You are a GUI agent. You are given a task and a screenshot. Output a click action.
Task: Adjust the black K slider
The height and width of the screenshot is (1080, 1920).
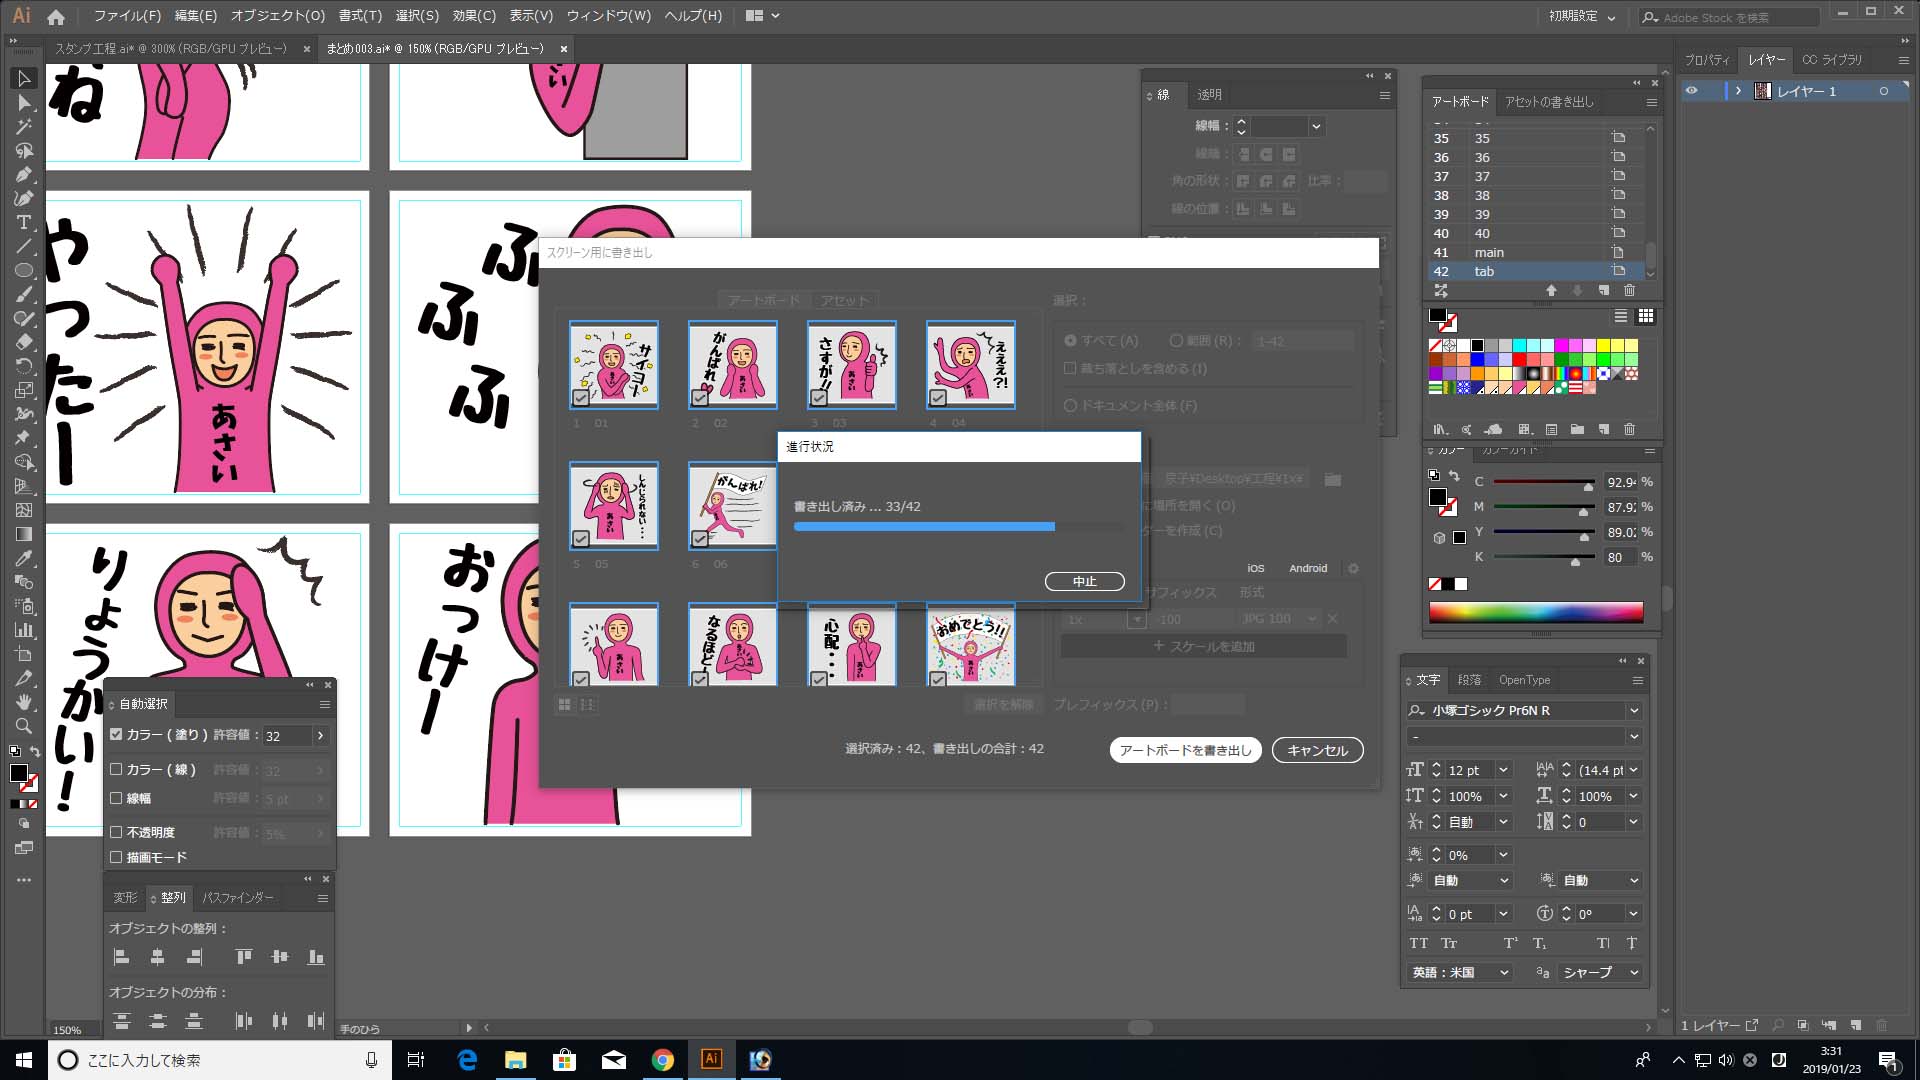coord(1575,561)
